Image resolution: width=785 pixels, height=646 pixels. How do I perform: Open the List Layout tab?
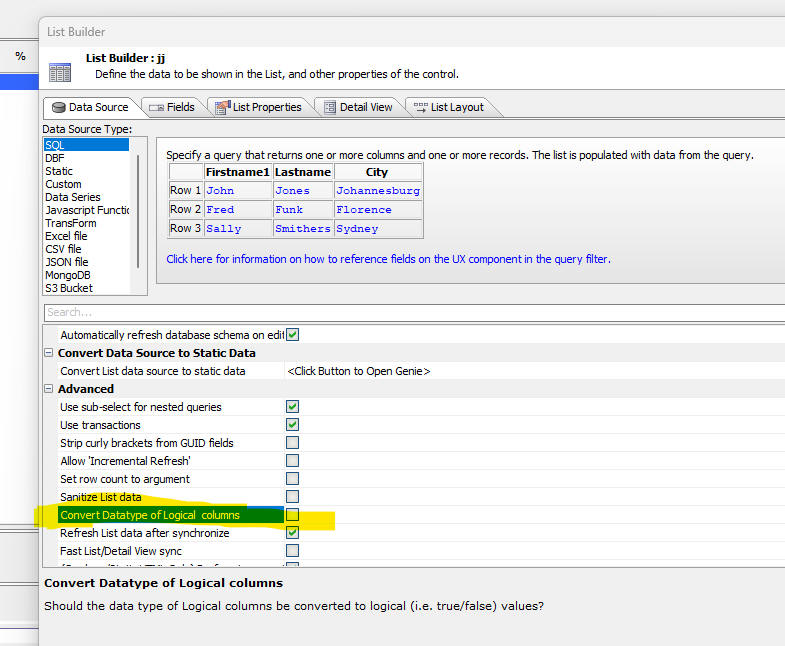(451, 107)
